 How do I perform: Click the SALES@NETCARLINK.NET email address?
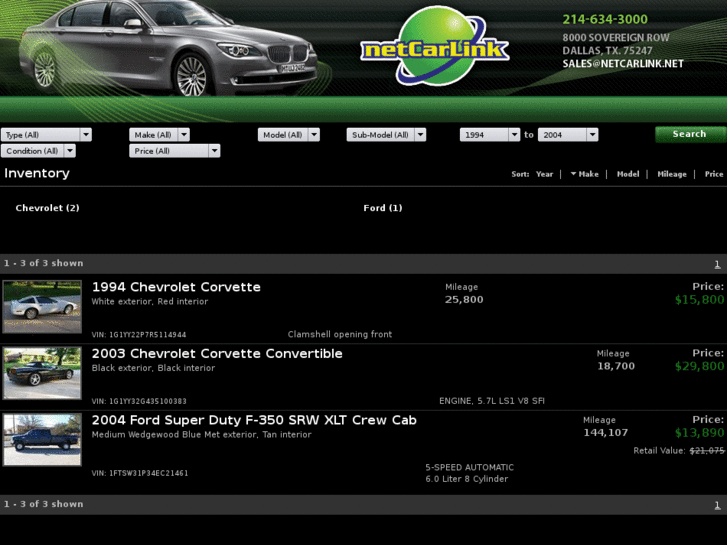[623, 64]
